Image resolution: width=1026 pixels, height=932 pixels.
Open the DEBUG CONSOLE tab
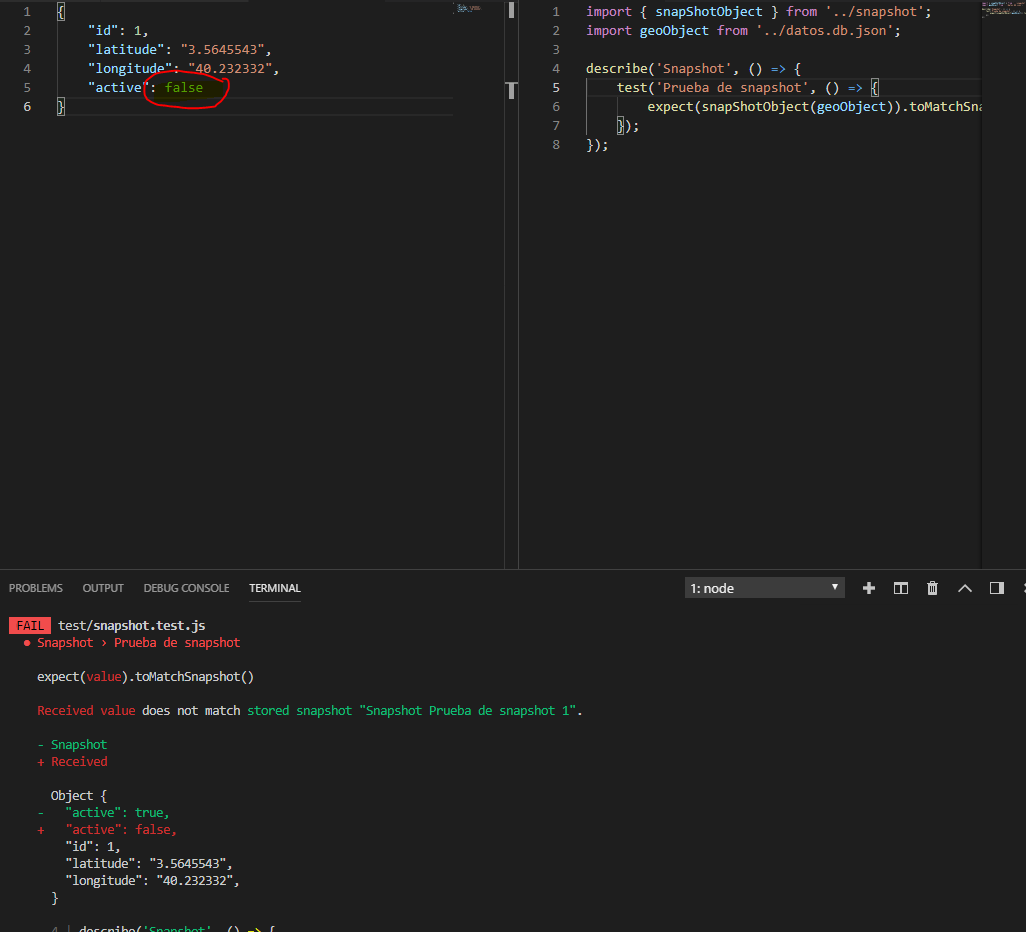186,588
